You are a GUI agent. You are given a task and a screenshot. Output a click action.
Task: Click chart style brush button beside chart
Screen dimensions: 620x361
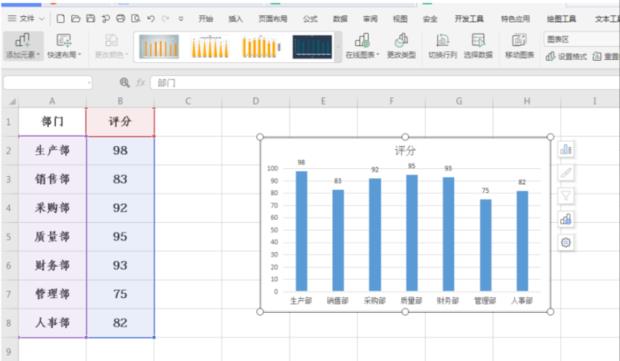coord(566,172)
